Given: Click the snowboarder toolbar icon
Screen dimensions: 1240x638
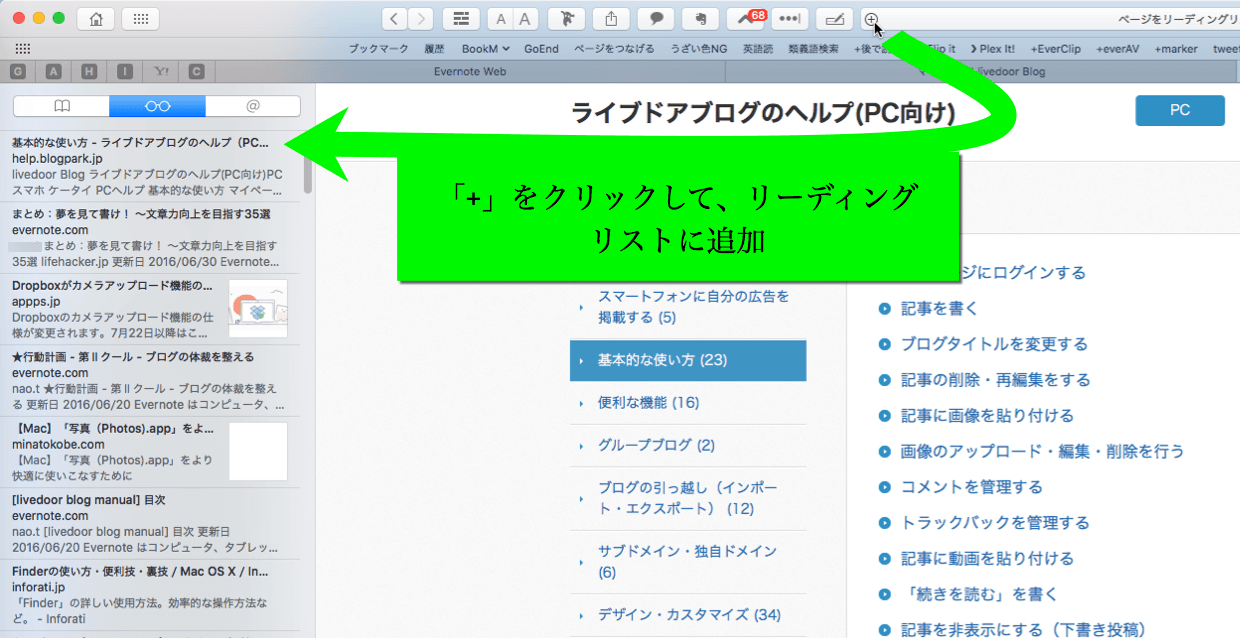Looking at the screenshot, I should pyautogui.click(x=567, y=19).
